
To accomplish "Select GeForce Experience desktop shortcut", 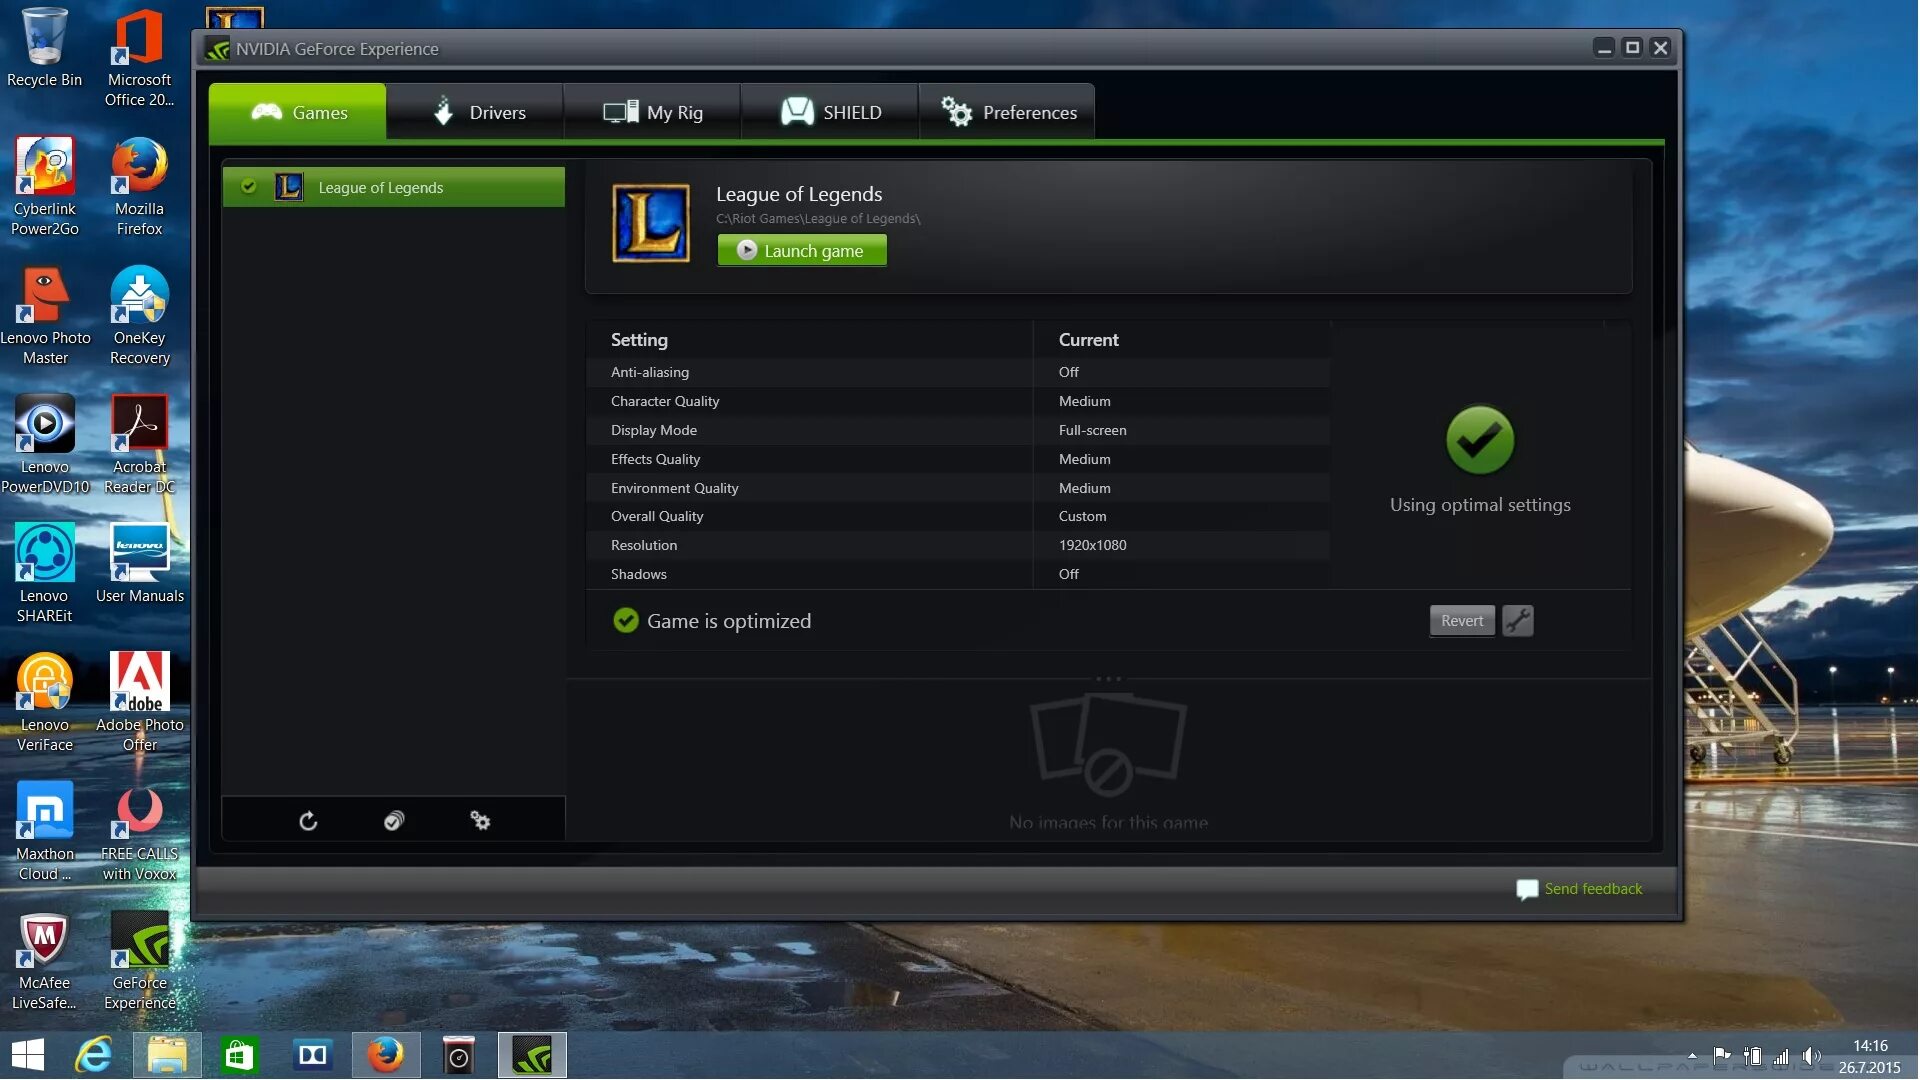I will tap(139, 961).
